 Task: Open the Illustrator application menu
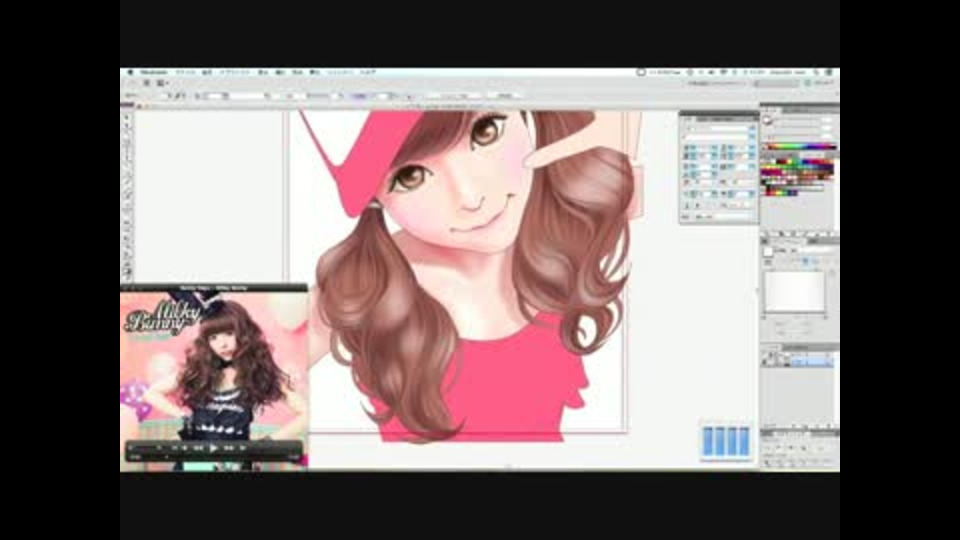(x=154, y=72)
